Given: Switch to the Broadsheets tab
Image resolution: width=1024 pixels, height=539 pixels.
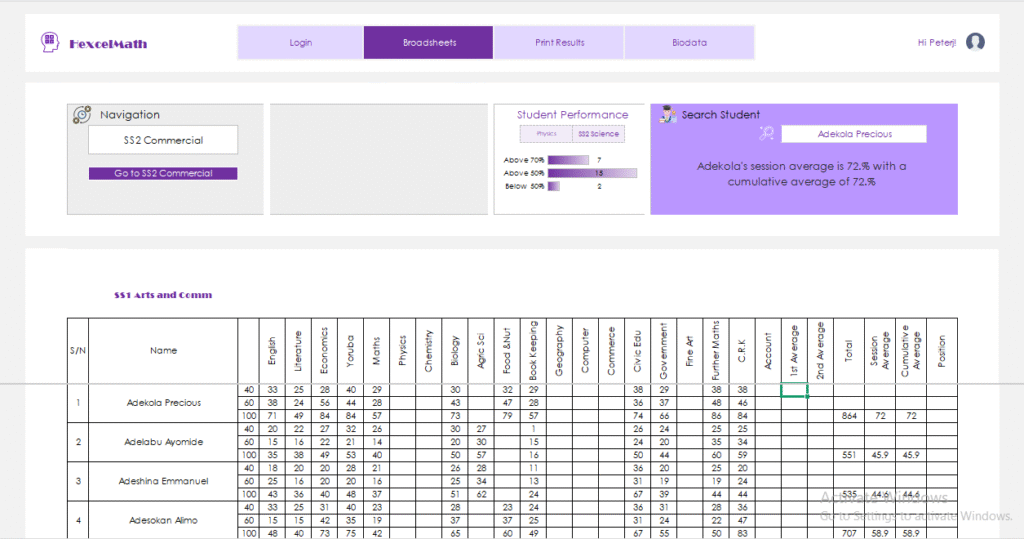Looking at the screenshot, I should pyautogui.click(x=429, y=43).
